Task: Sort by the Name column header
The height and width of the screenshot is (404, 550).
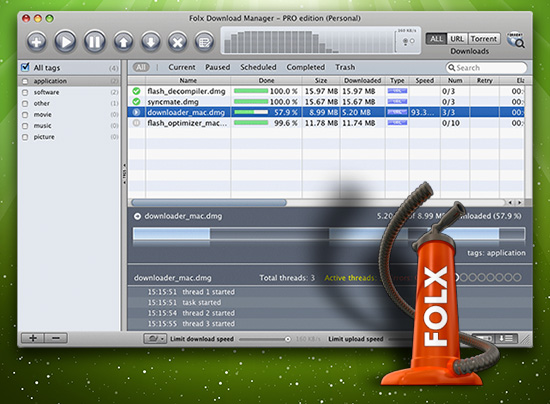Action: pos(188,80)
